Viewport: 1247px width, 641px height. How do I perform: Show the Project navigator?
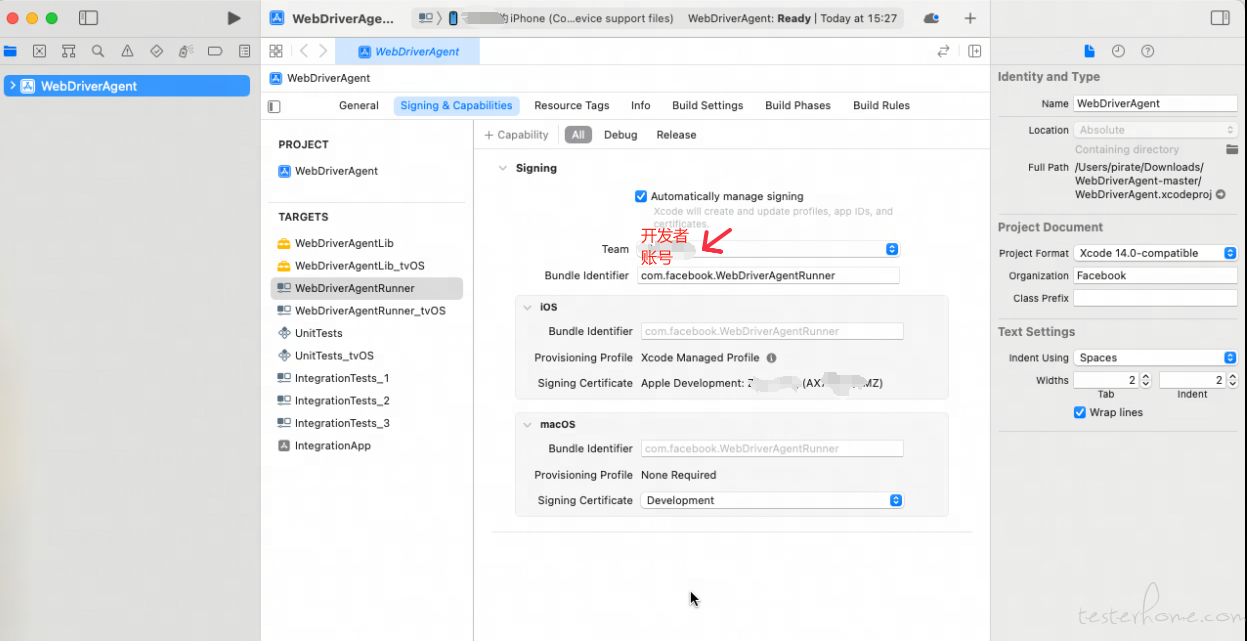click(x=10, y=51)
